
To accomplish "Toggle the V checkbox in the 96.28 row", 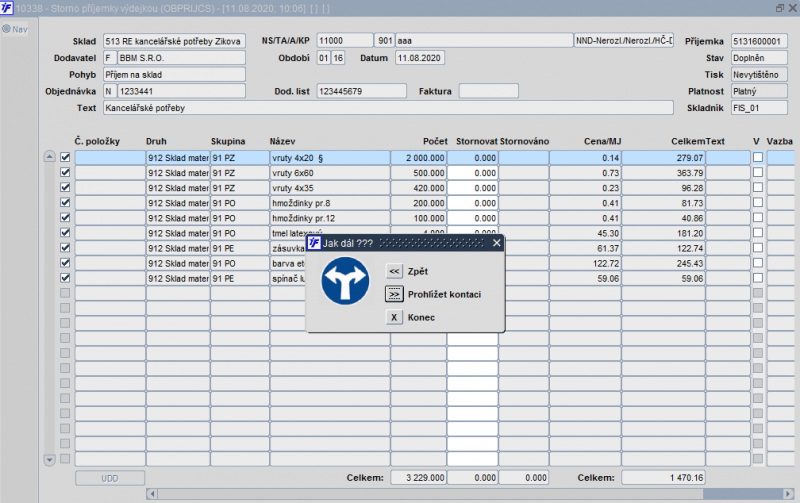I will pyautogui.click(x=758, y=187).
